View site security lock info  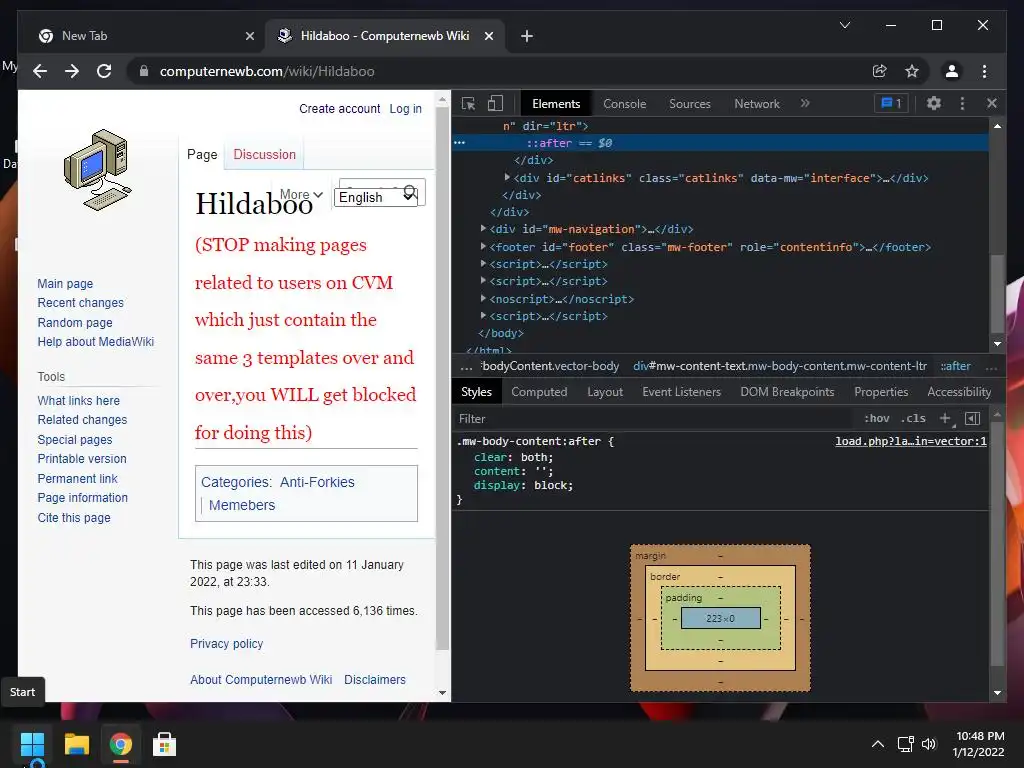coord(144,71)
